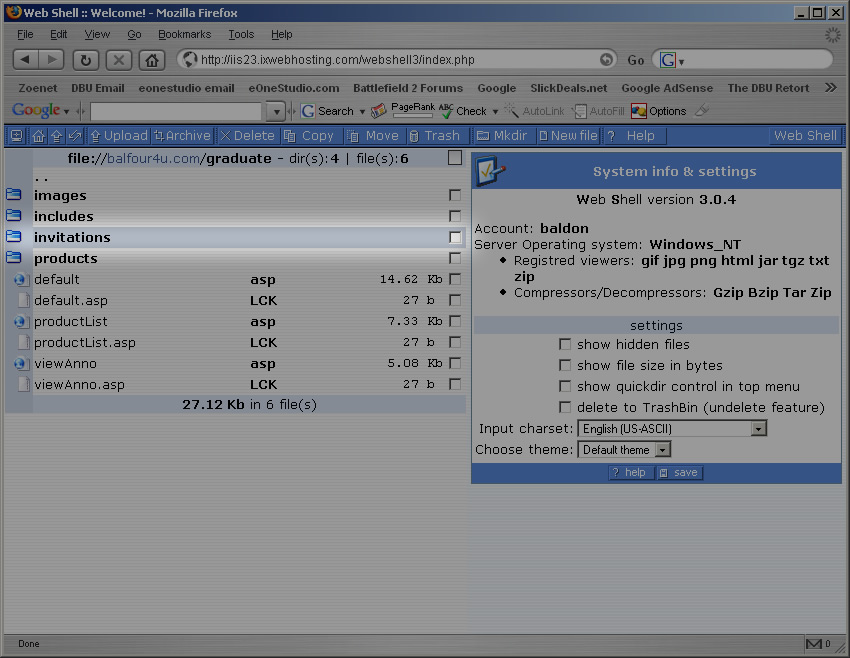850x658 pixels.
Task: Click the browser Reload button
Action: tap(85, 60)
